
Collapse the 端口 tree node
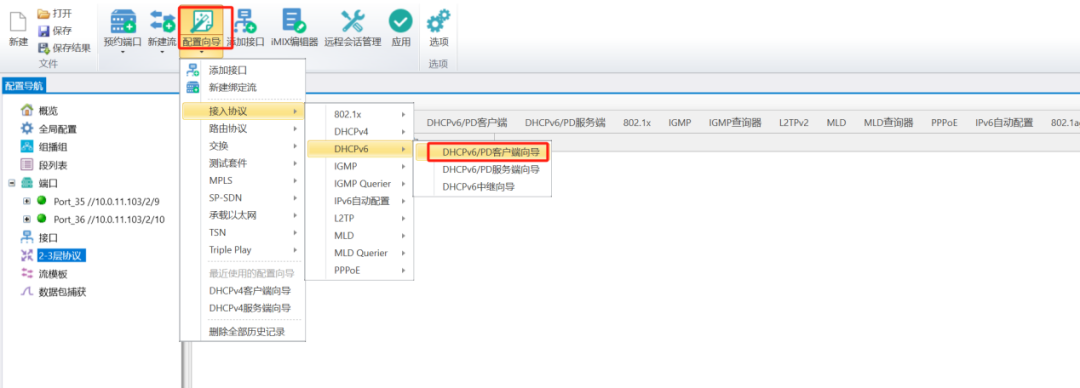click(11, 183)
